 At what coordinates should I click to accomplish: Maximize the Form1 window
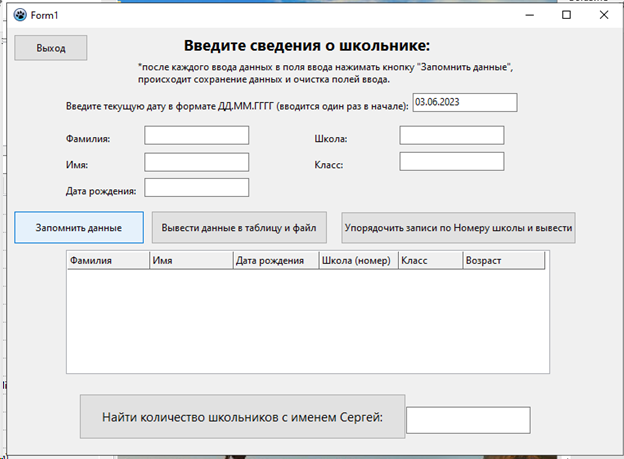(x=566, y=15)
